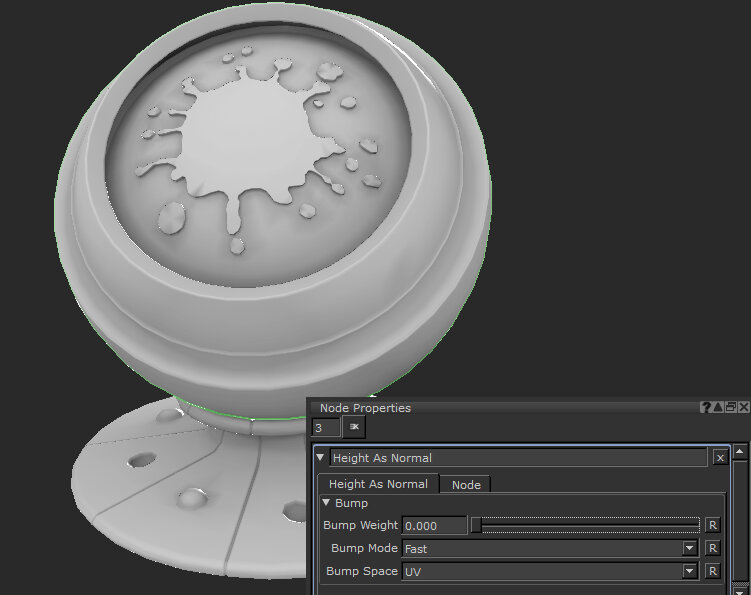Image resolution: width=751 pixels, height=595 pixels.
Task: Switch to the Node tab
Action: click(x=466, y=484)
